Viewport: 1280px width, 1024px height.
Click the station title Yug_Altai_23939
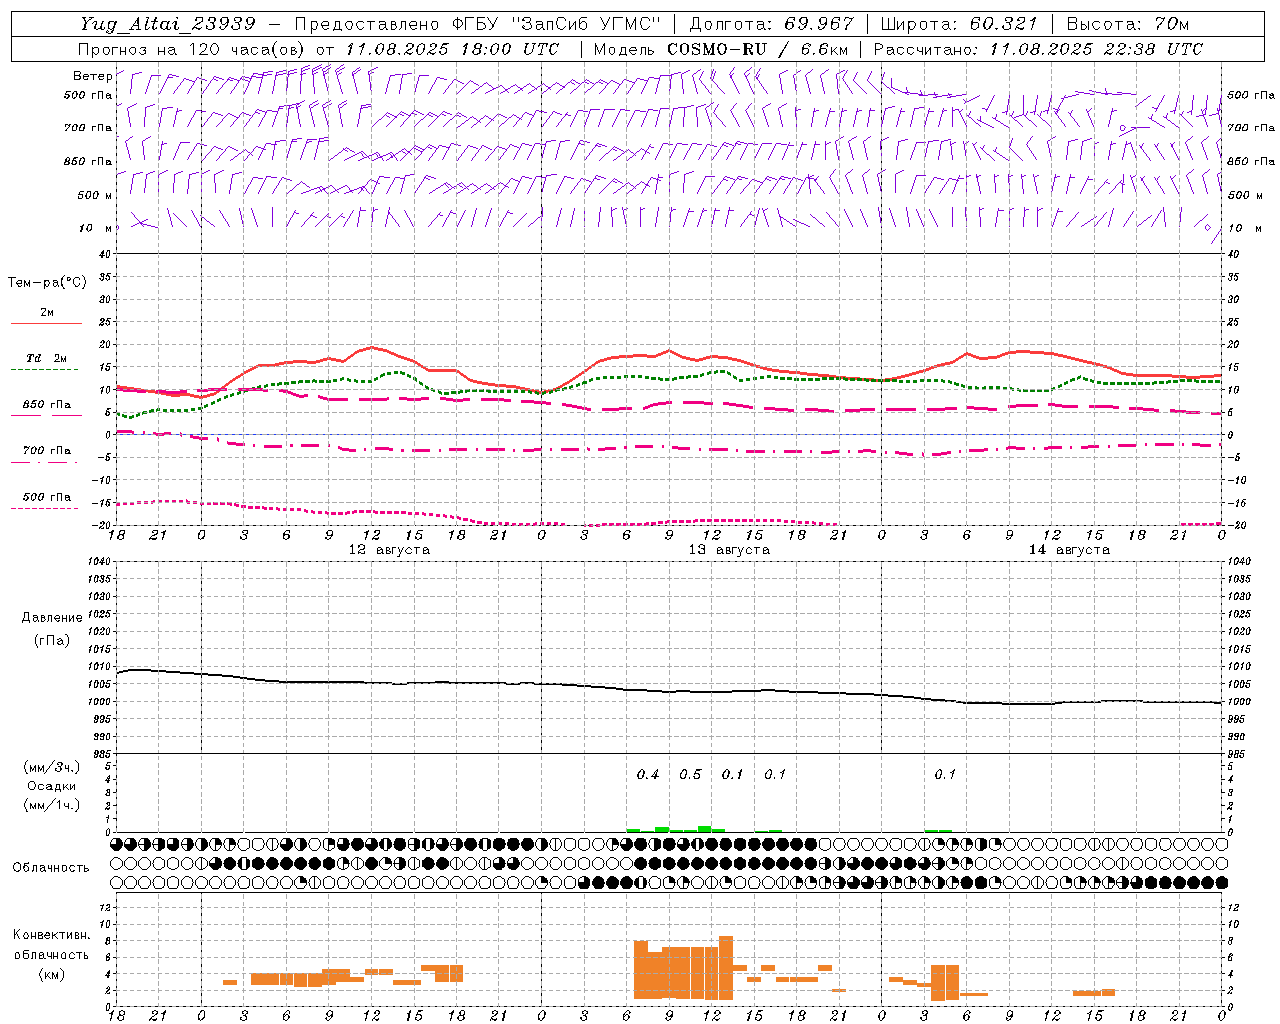click(168, 24)
